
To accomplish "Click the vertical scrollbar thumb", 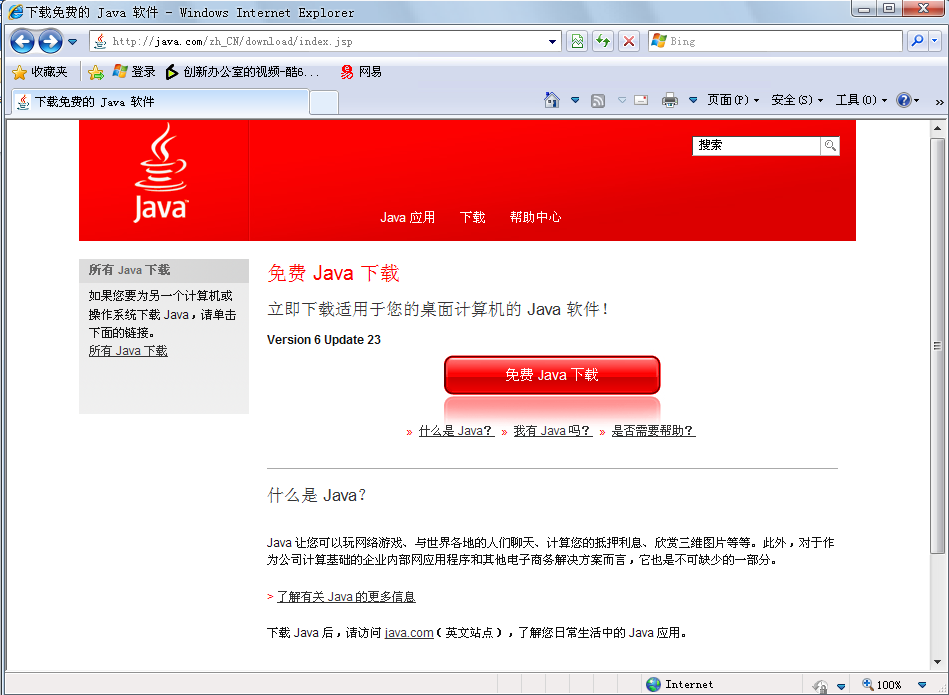I will pos(938,345).
